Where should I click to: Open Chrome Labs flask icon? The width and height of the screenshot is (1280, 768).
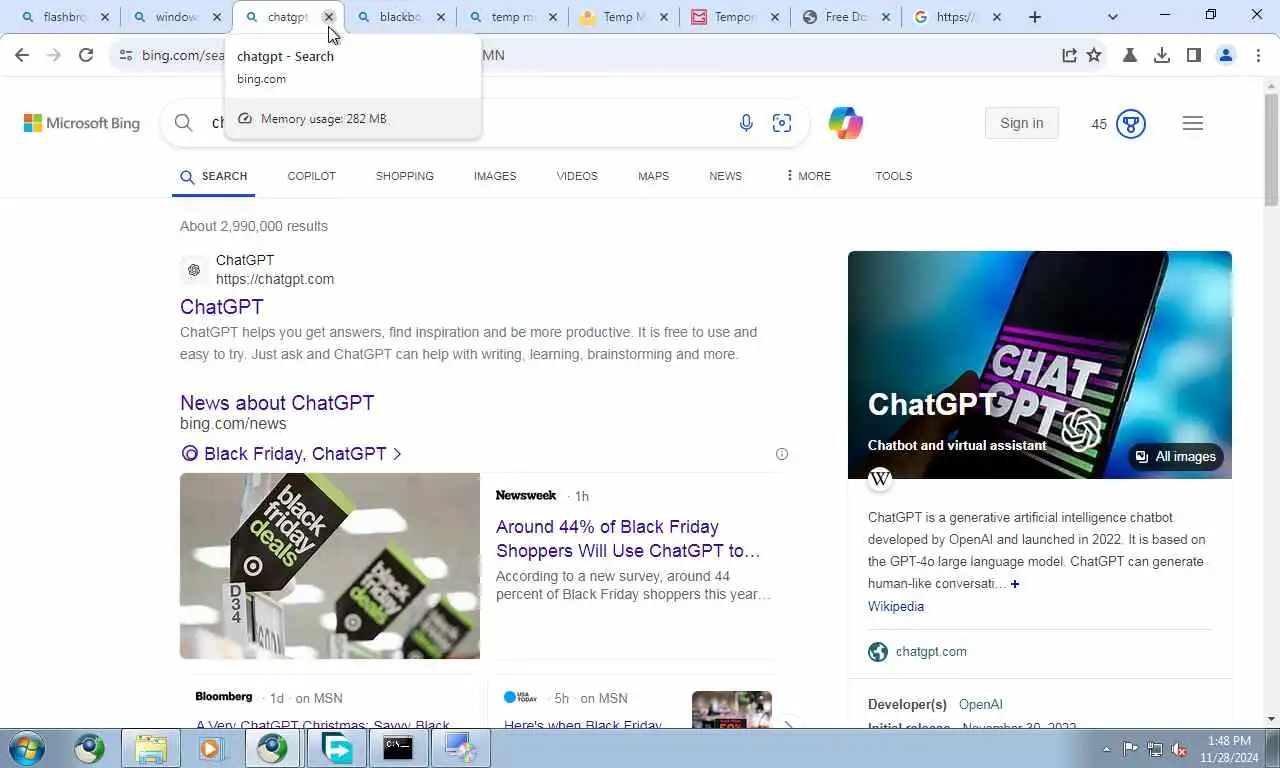point(1130,55)
